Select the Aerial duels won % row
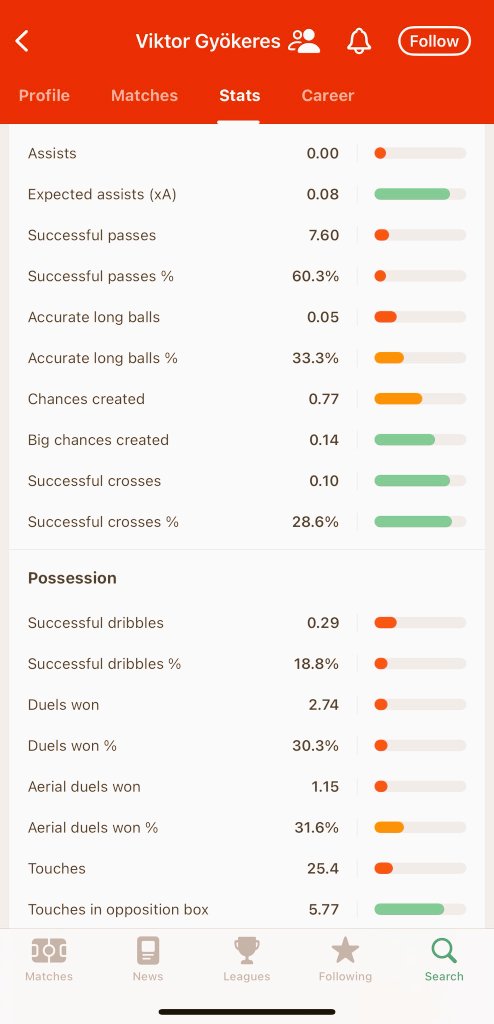Viewport: 494px width, 1024px height. (247, 827)
